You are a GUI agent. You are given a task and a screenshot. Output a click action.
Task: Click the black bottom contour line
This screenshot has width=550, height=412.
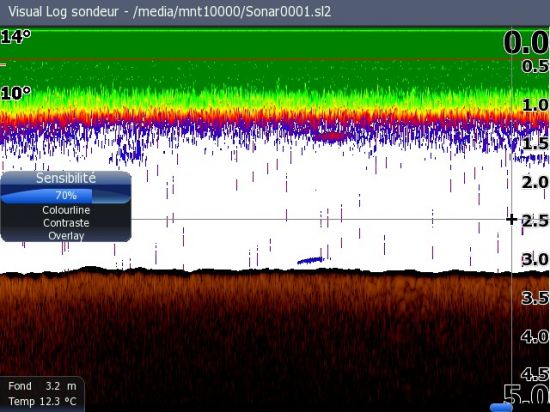pyautogui.click(x=275, y=271)
